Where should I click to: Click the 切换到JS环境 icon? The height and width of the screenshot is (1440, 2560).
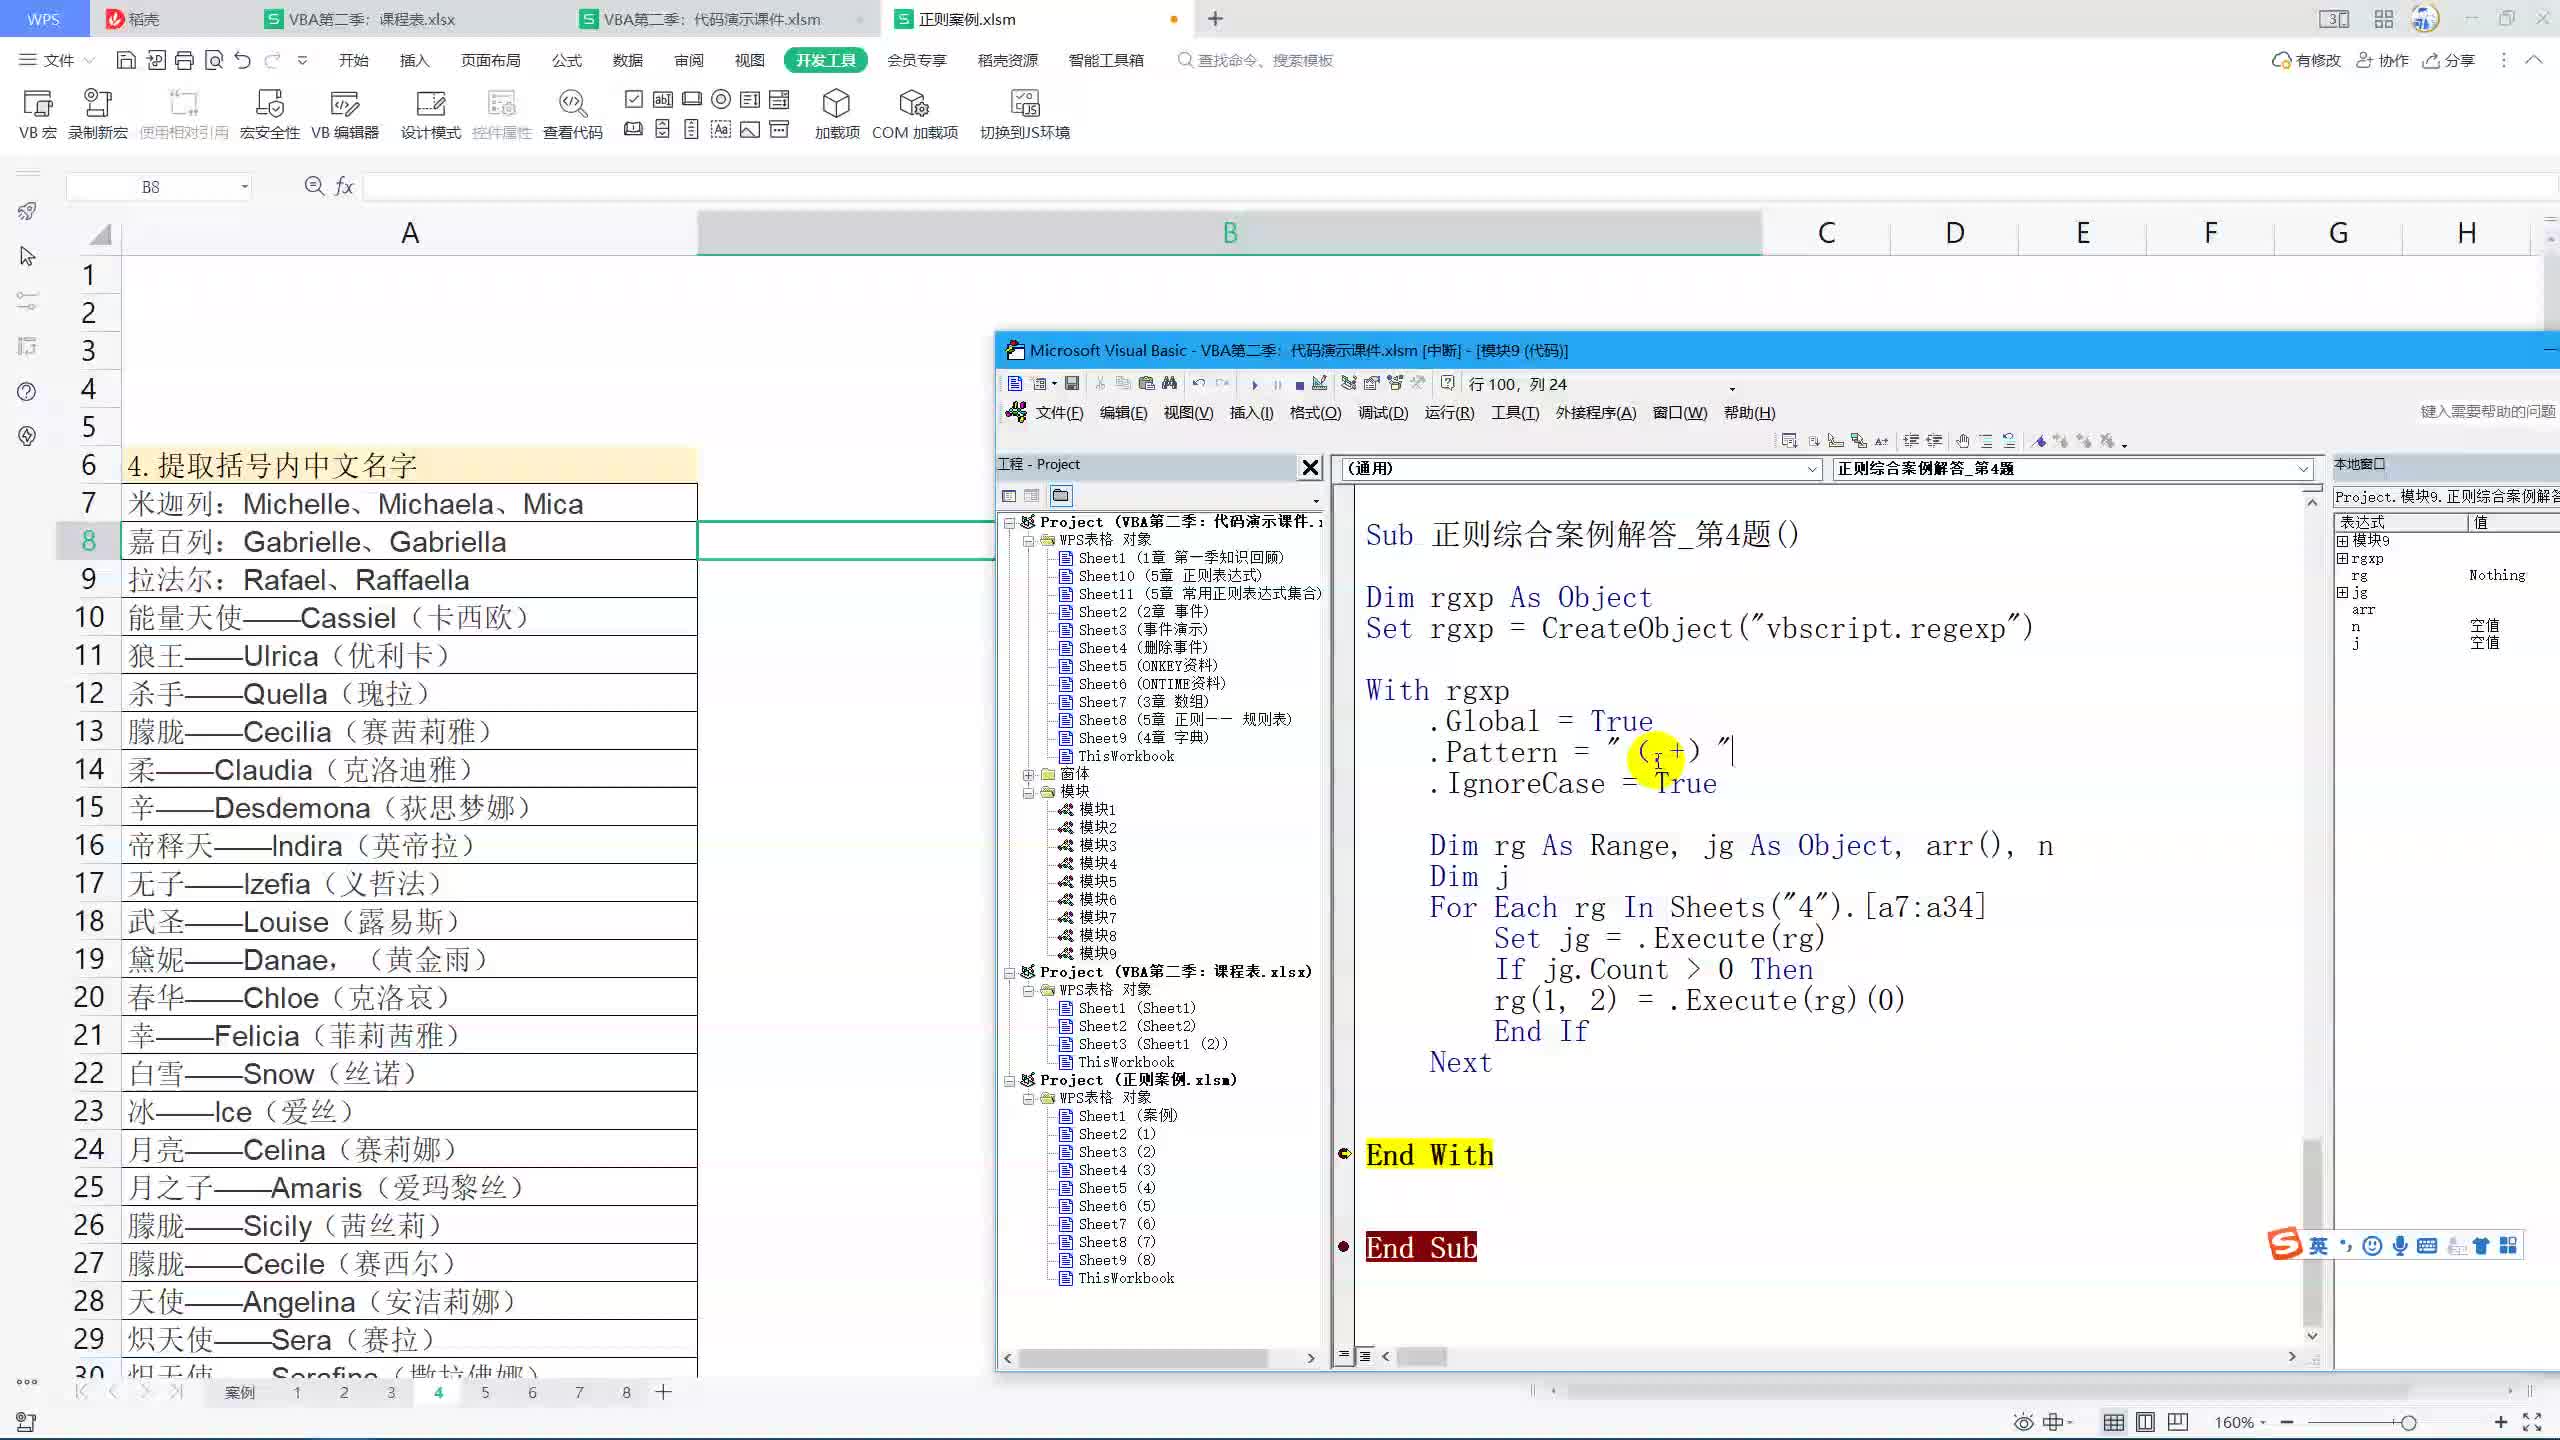1024,104
